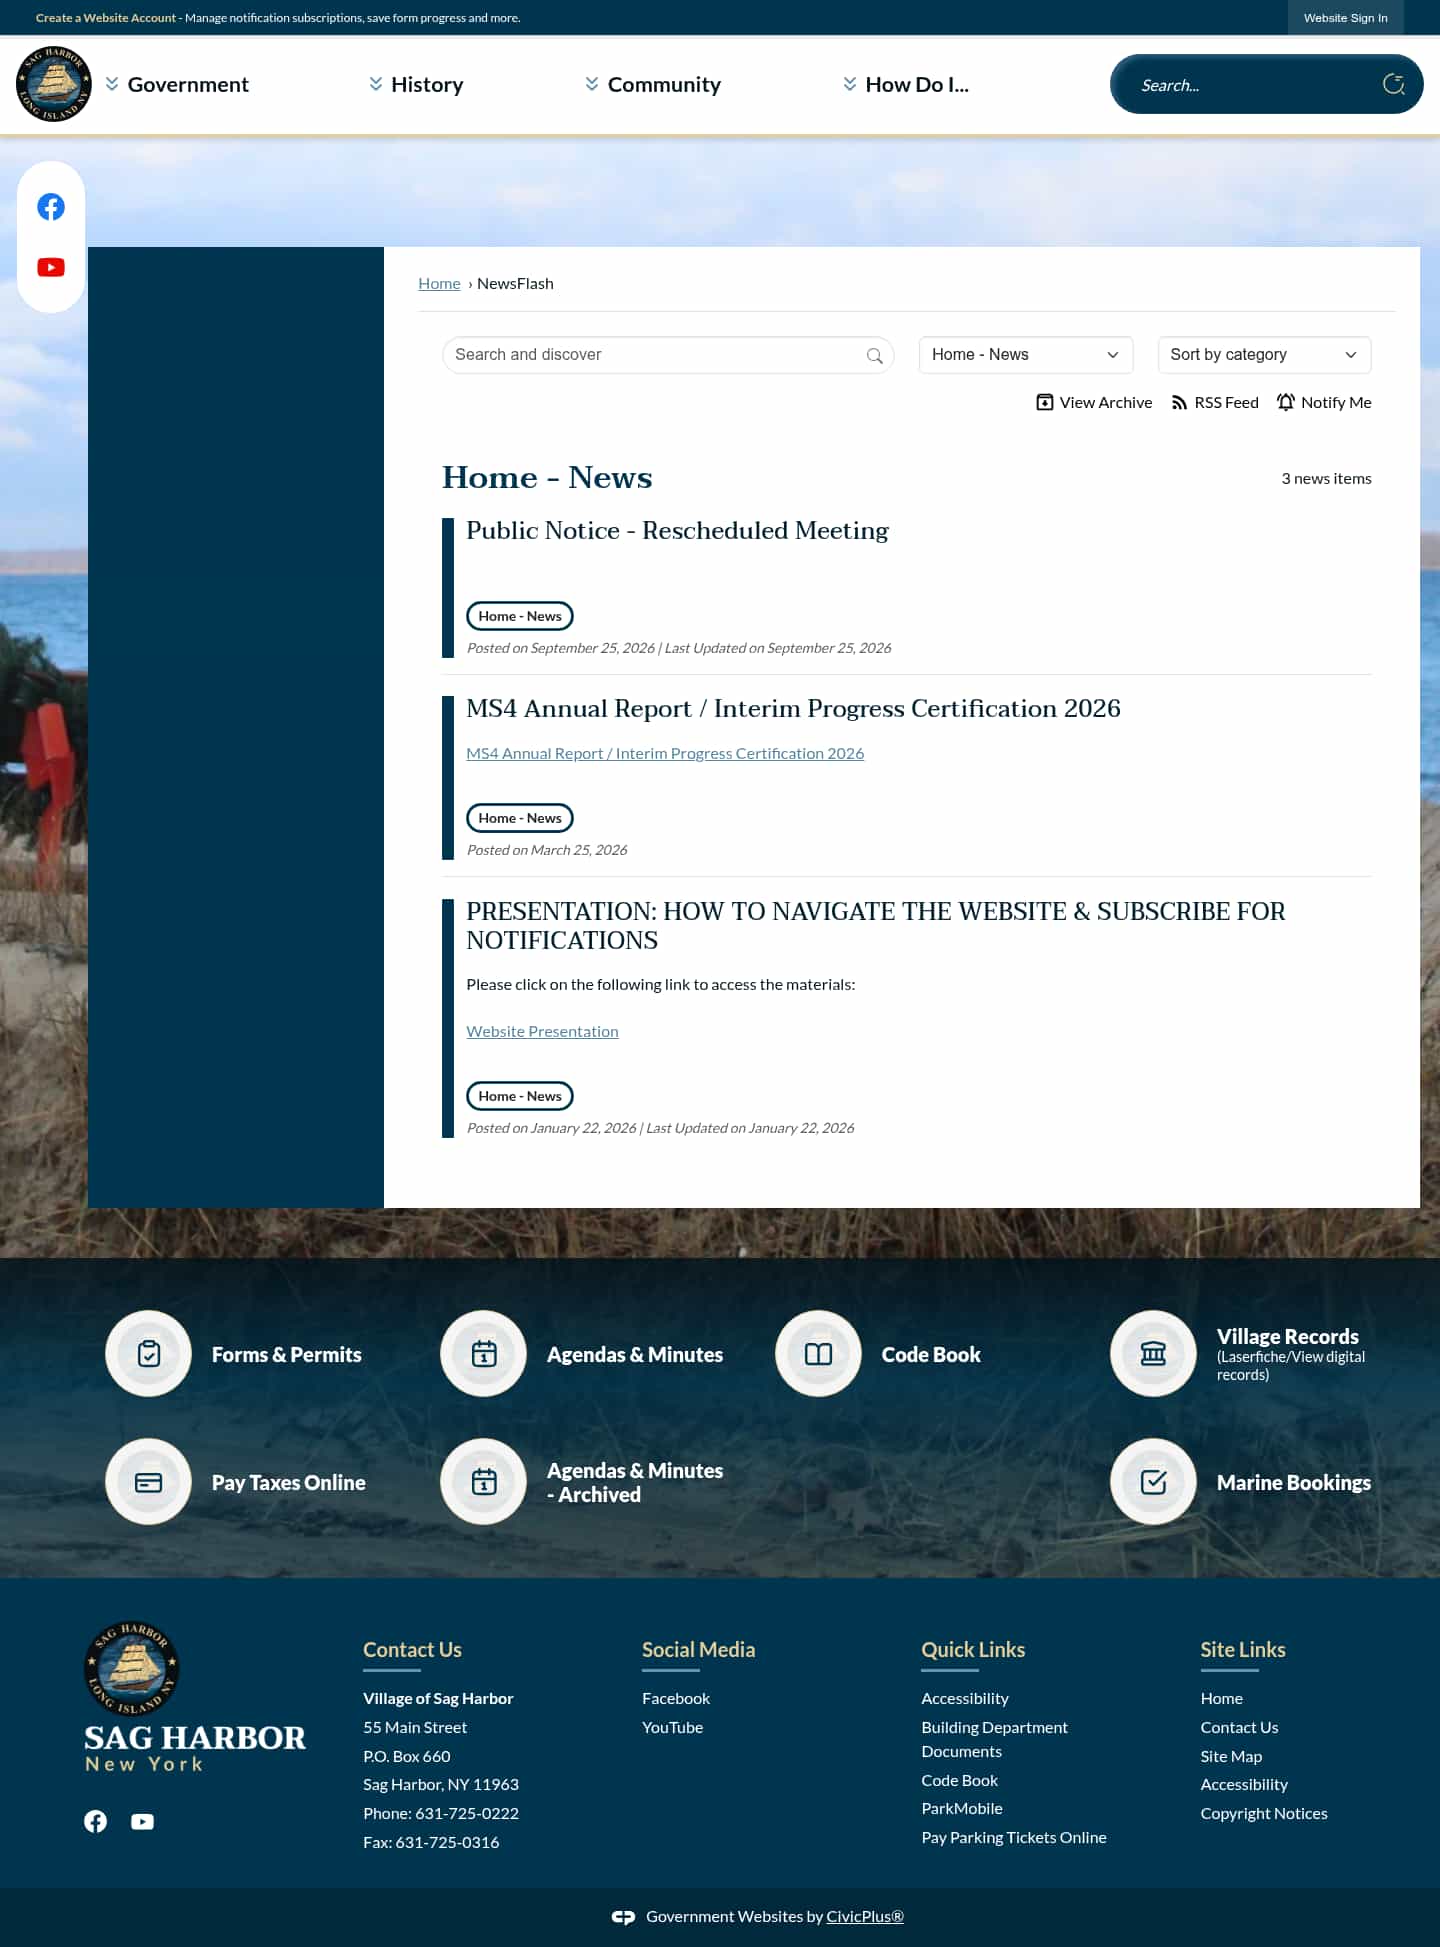Open the Home - News category dropdown
Viewport: 1440px width, 1947px height.
point(1026,355)
